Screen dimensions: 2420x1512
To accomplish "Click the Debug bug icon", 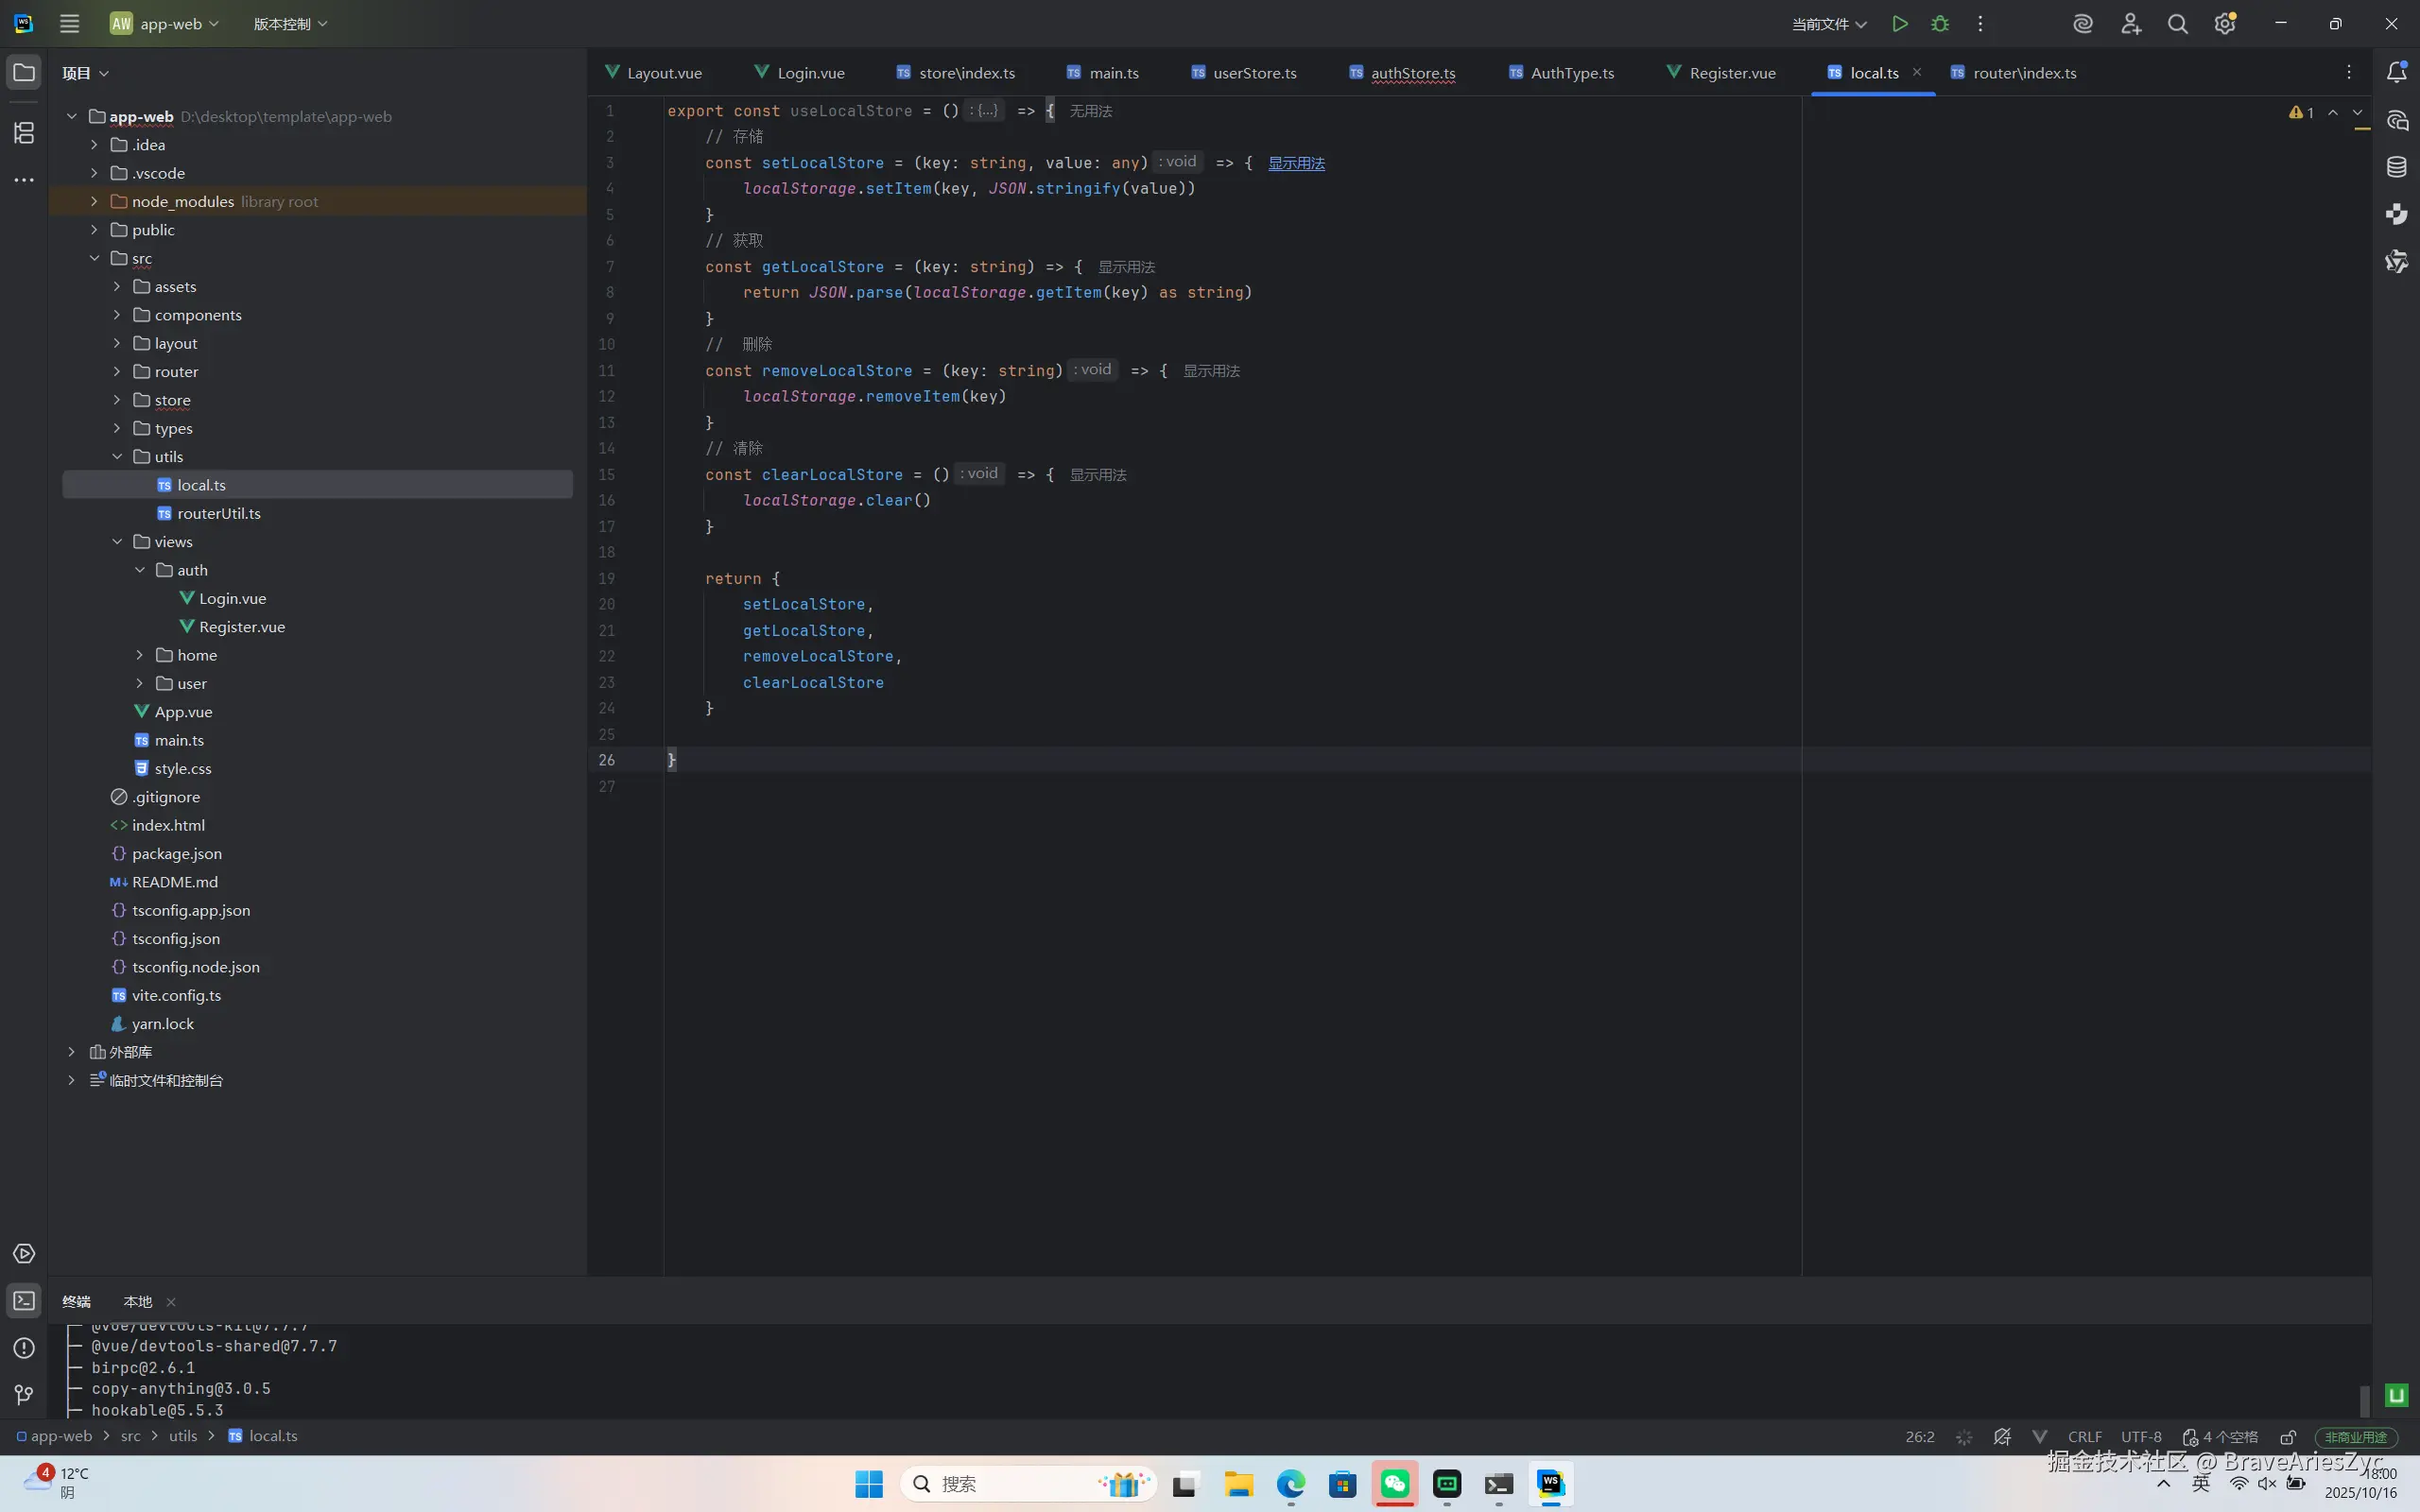I will pyautogui.click(x=1940, y=24).
